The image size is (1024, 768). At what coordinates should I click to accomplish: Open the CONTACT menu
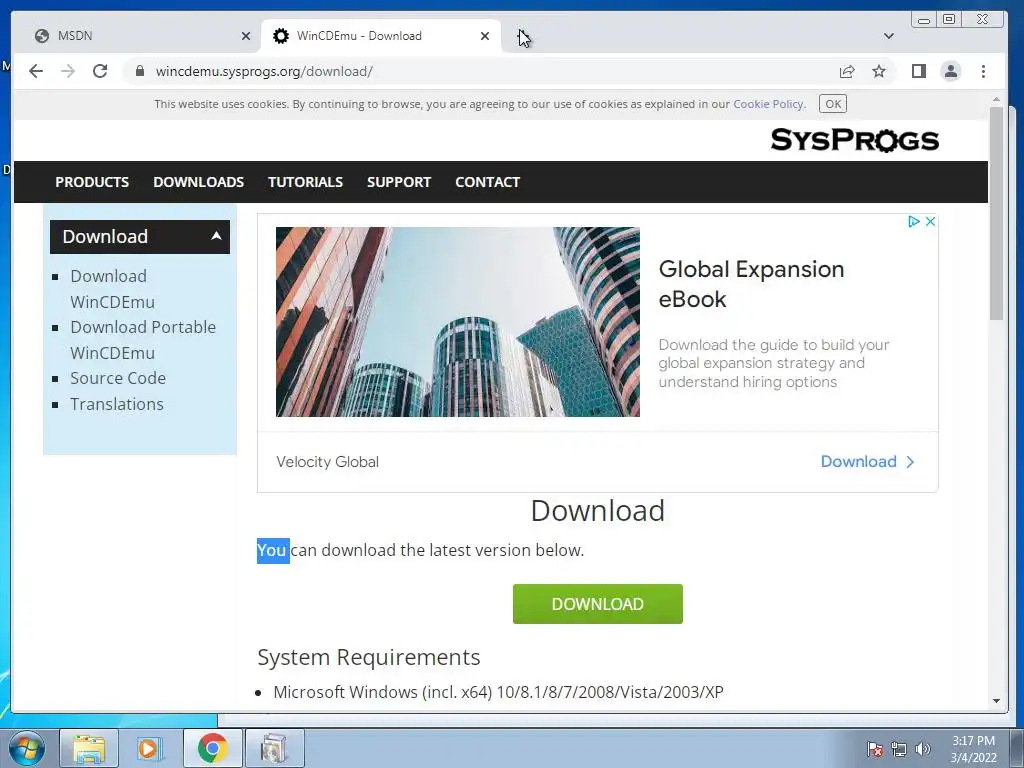click(x=487, y=182)
